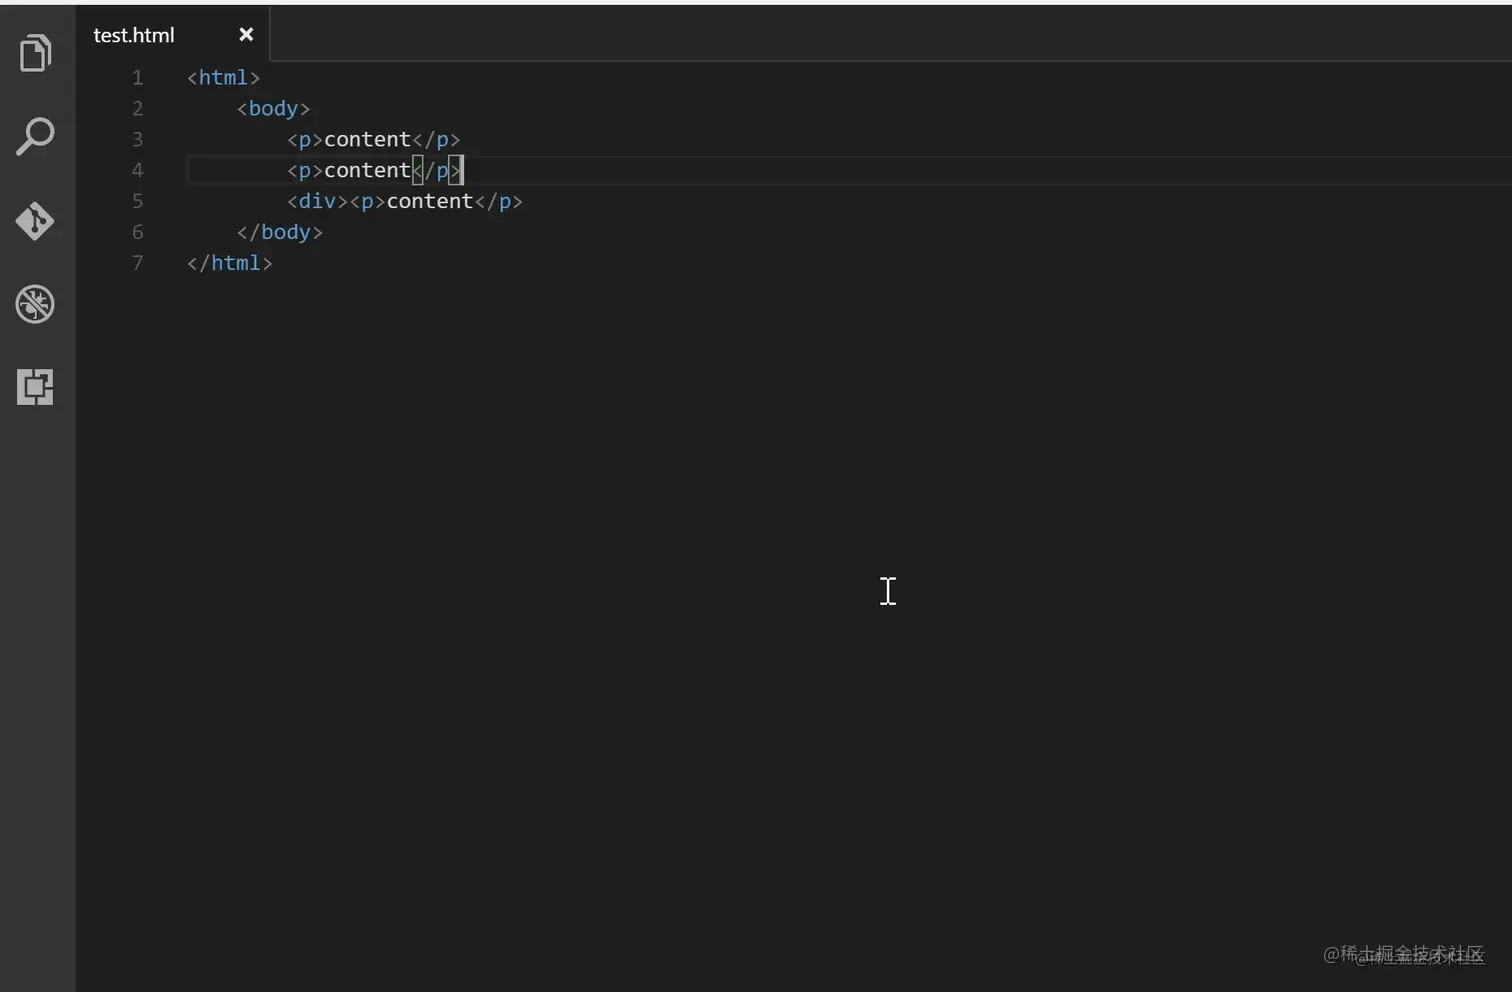Place cursor in opening html tag
The width and height of the screenshot is (1512, 992).
pos(223,78)
